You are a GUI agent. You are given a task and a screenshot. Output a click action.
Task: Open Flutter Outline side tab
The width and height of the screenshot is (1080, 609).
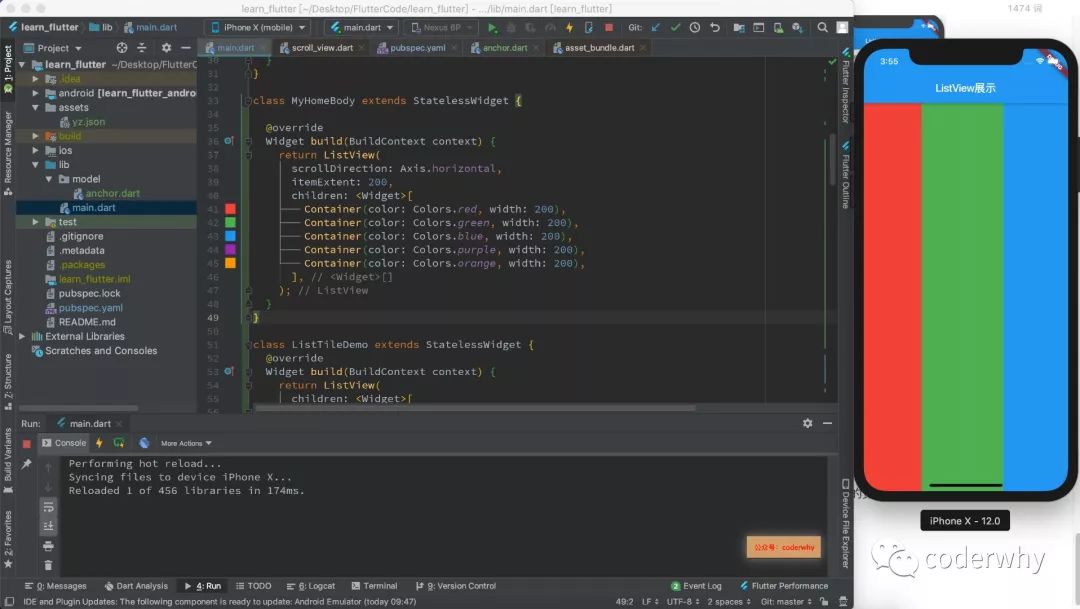click(846, 176)
